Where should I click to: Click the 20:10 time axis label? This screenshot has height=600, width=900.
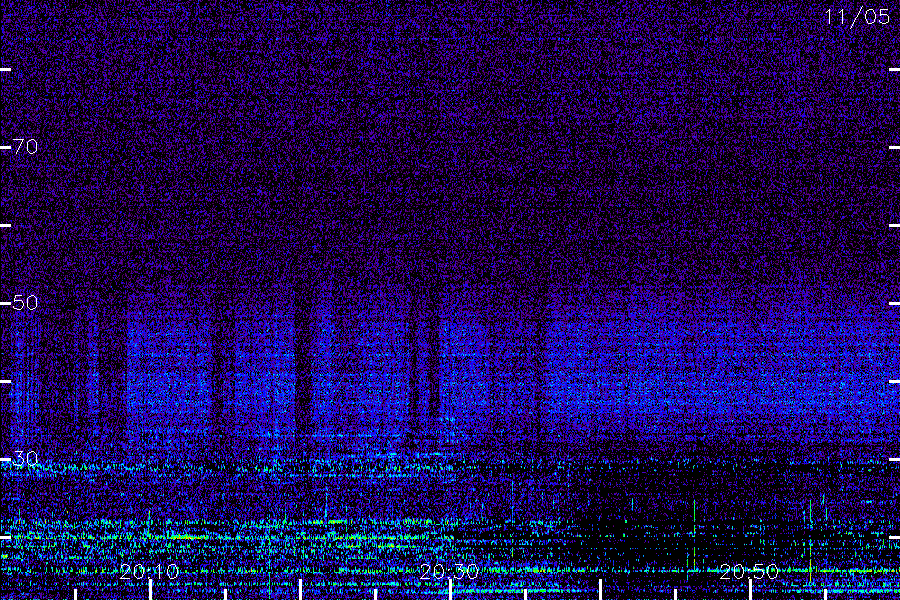pos(149,571)
